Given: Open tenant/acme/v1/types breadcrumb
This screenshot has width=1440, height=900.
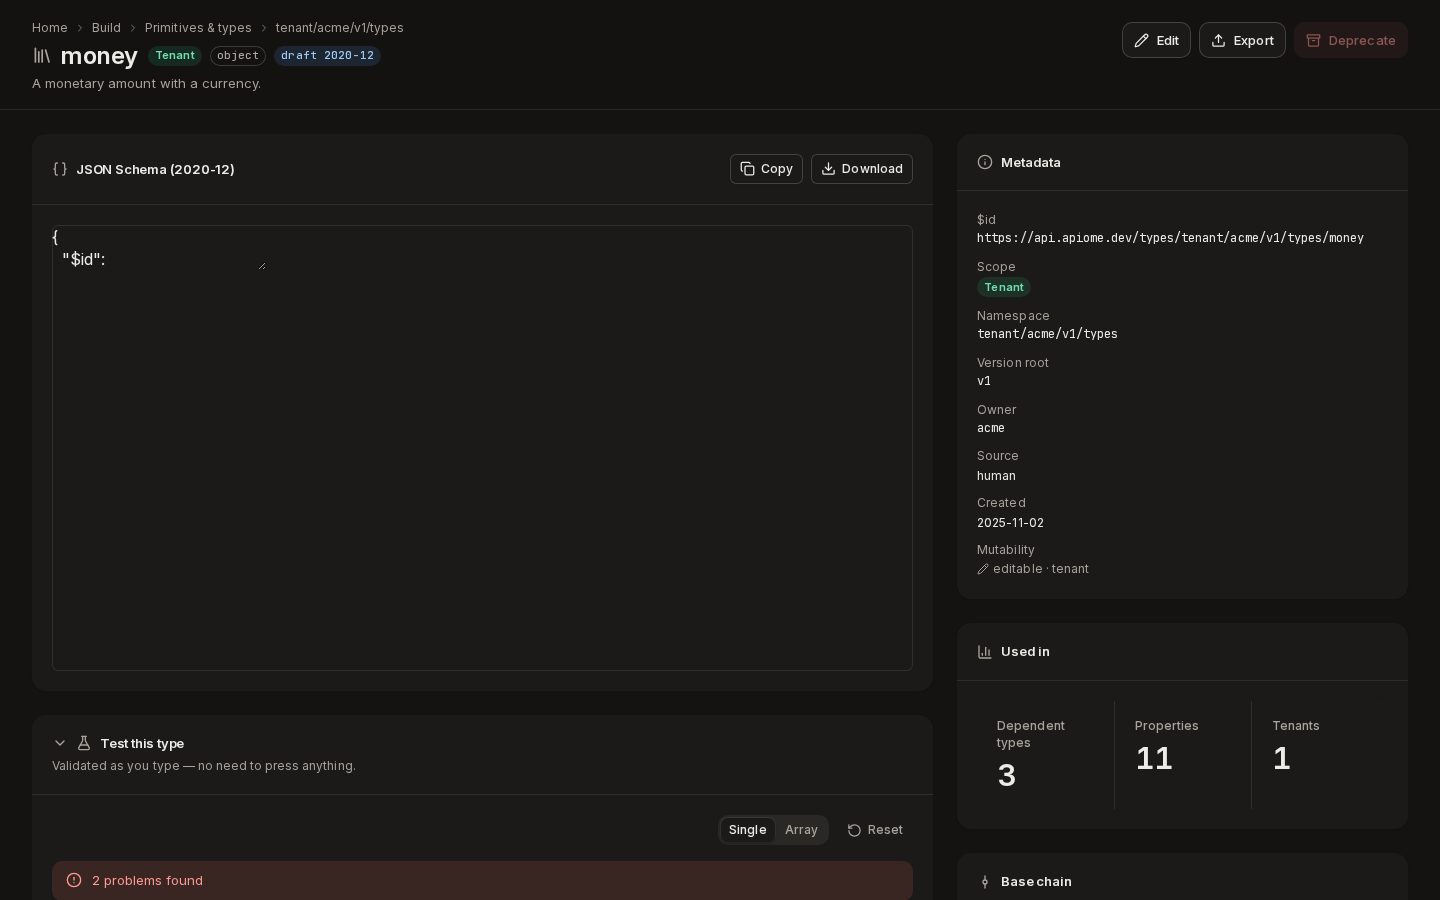Looking at the screenshot, I should pyautogui.click(x=340, y=28).
